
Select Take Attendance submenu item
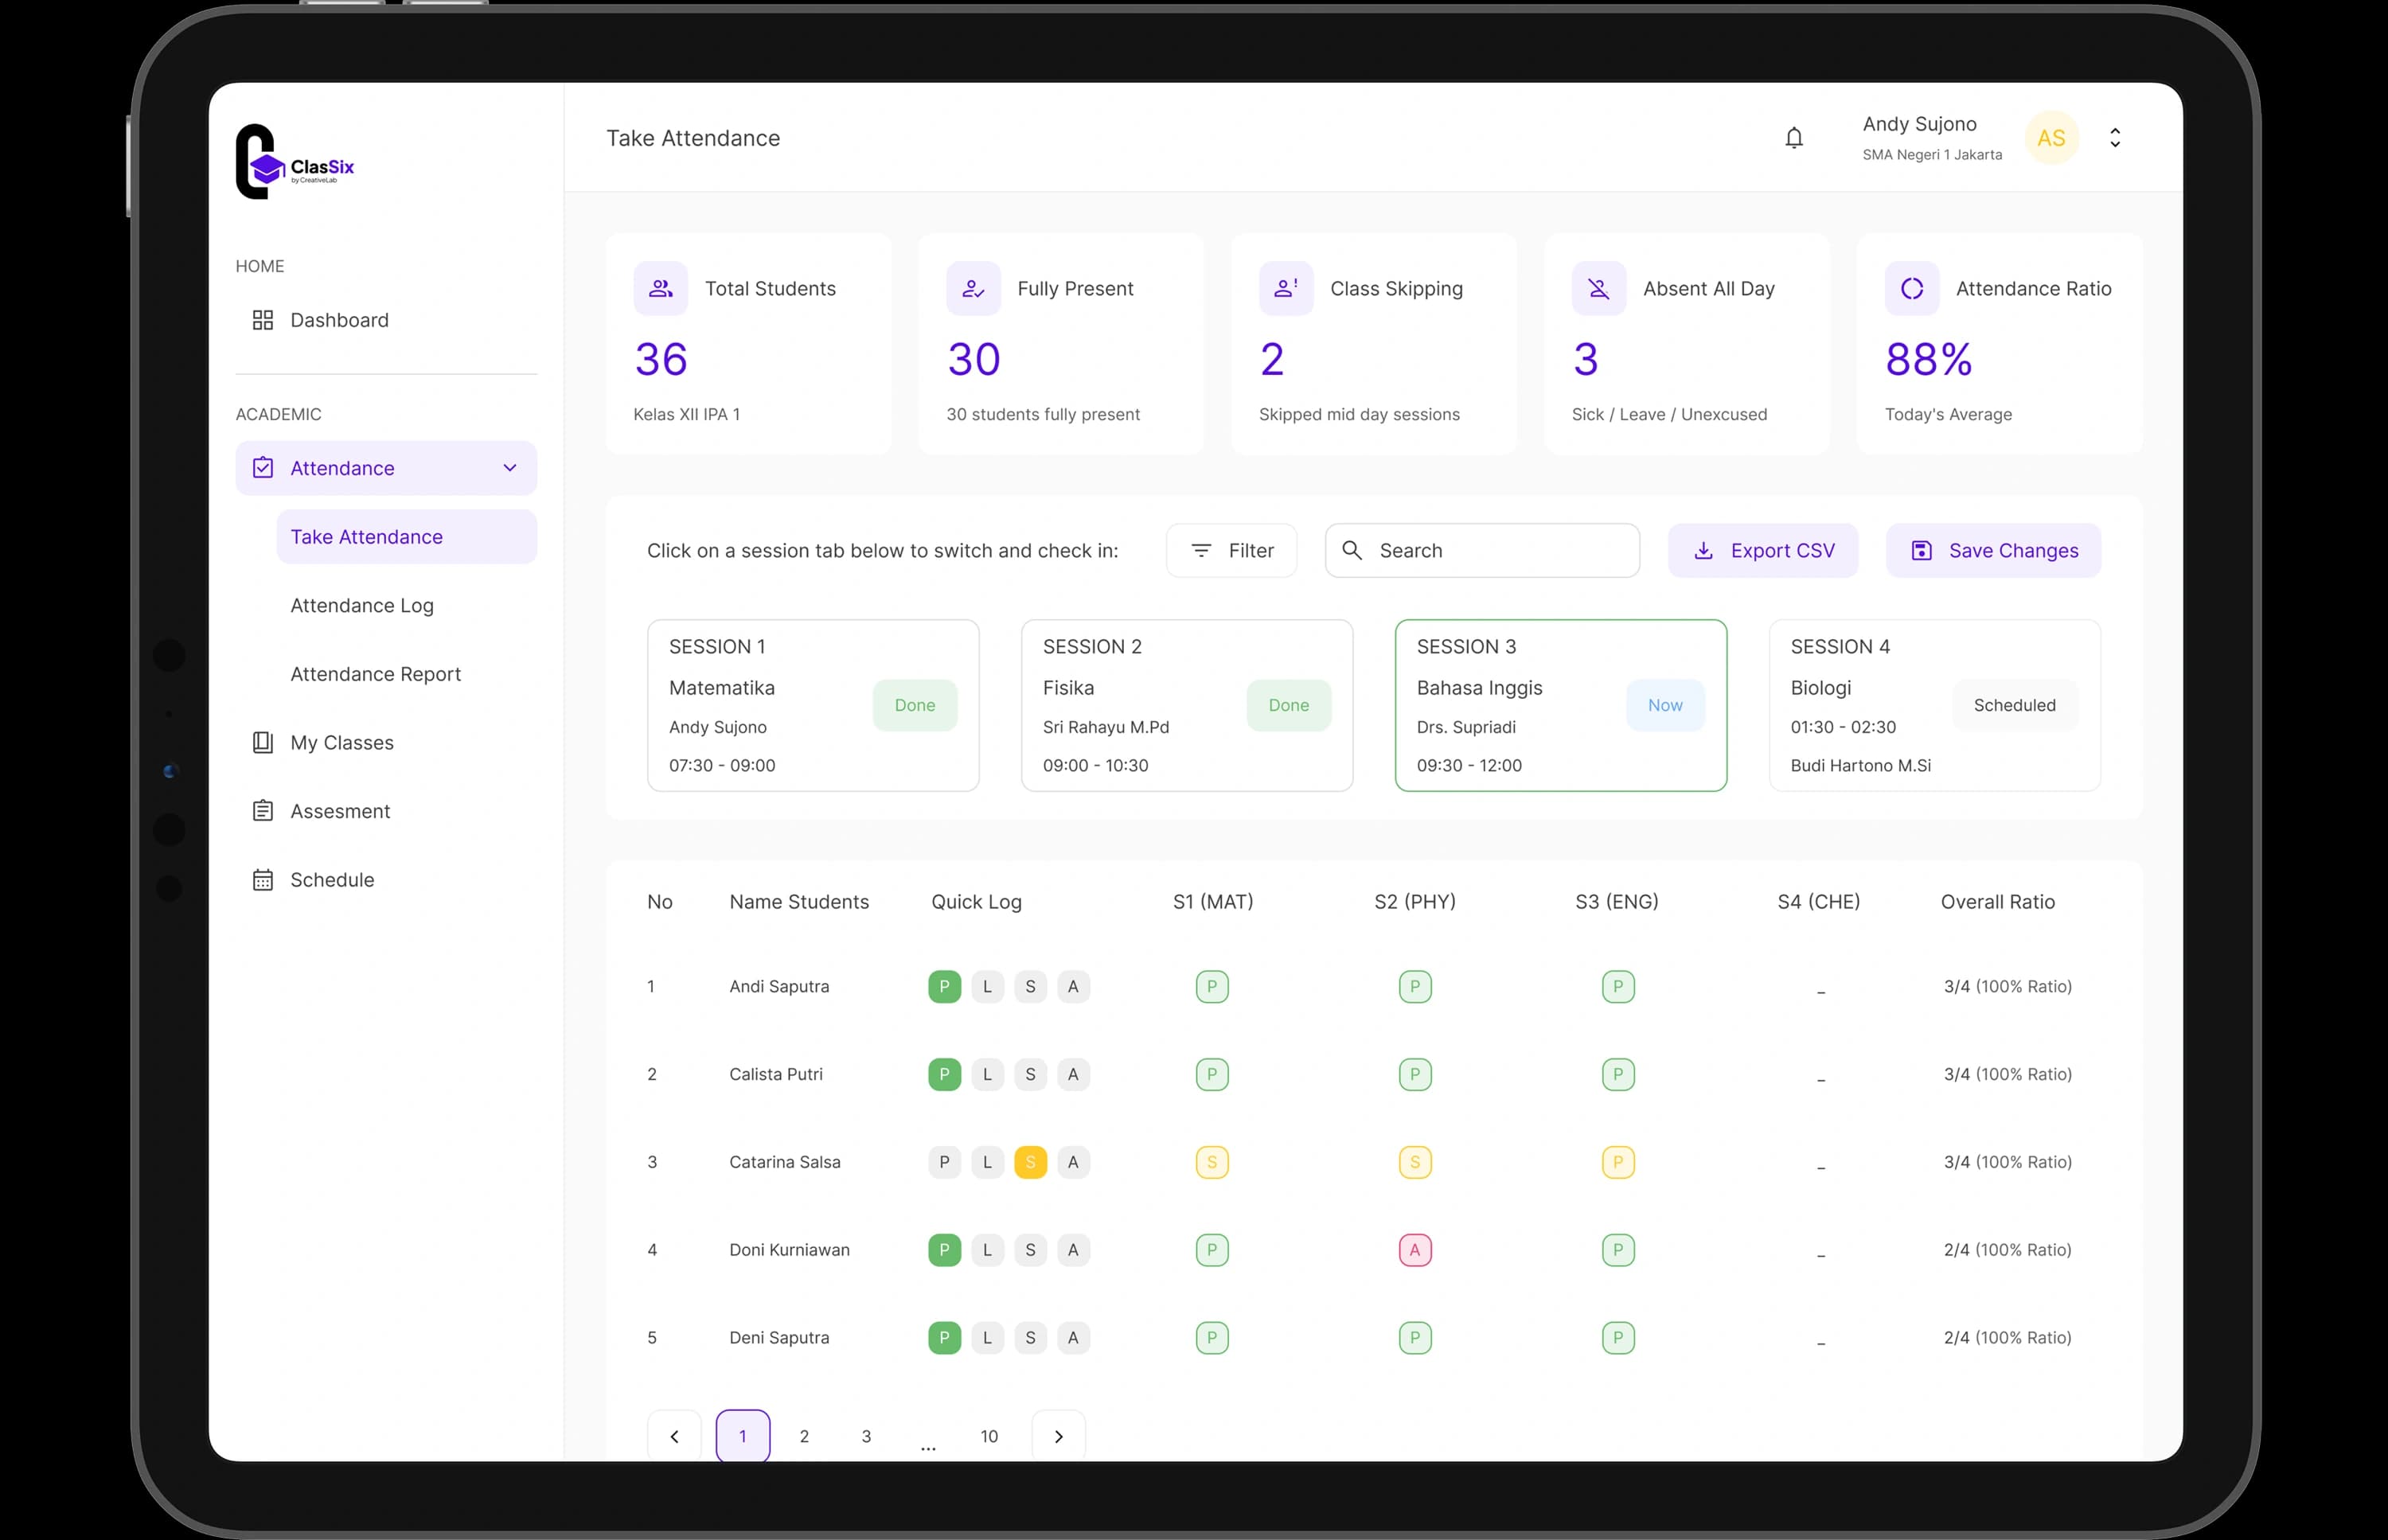(x=407, y=537)
